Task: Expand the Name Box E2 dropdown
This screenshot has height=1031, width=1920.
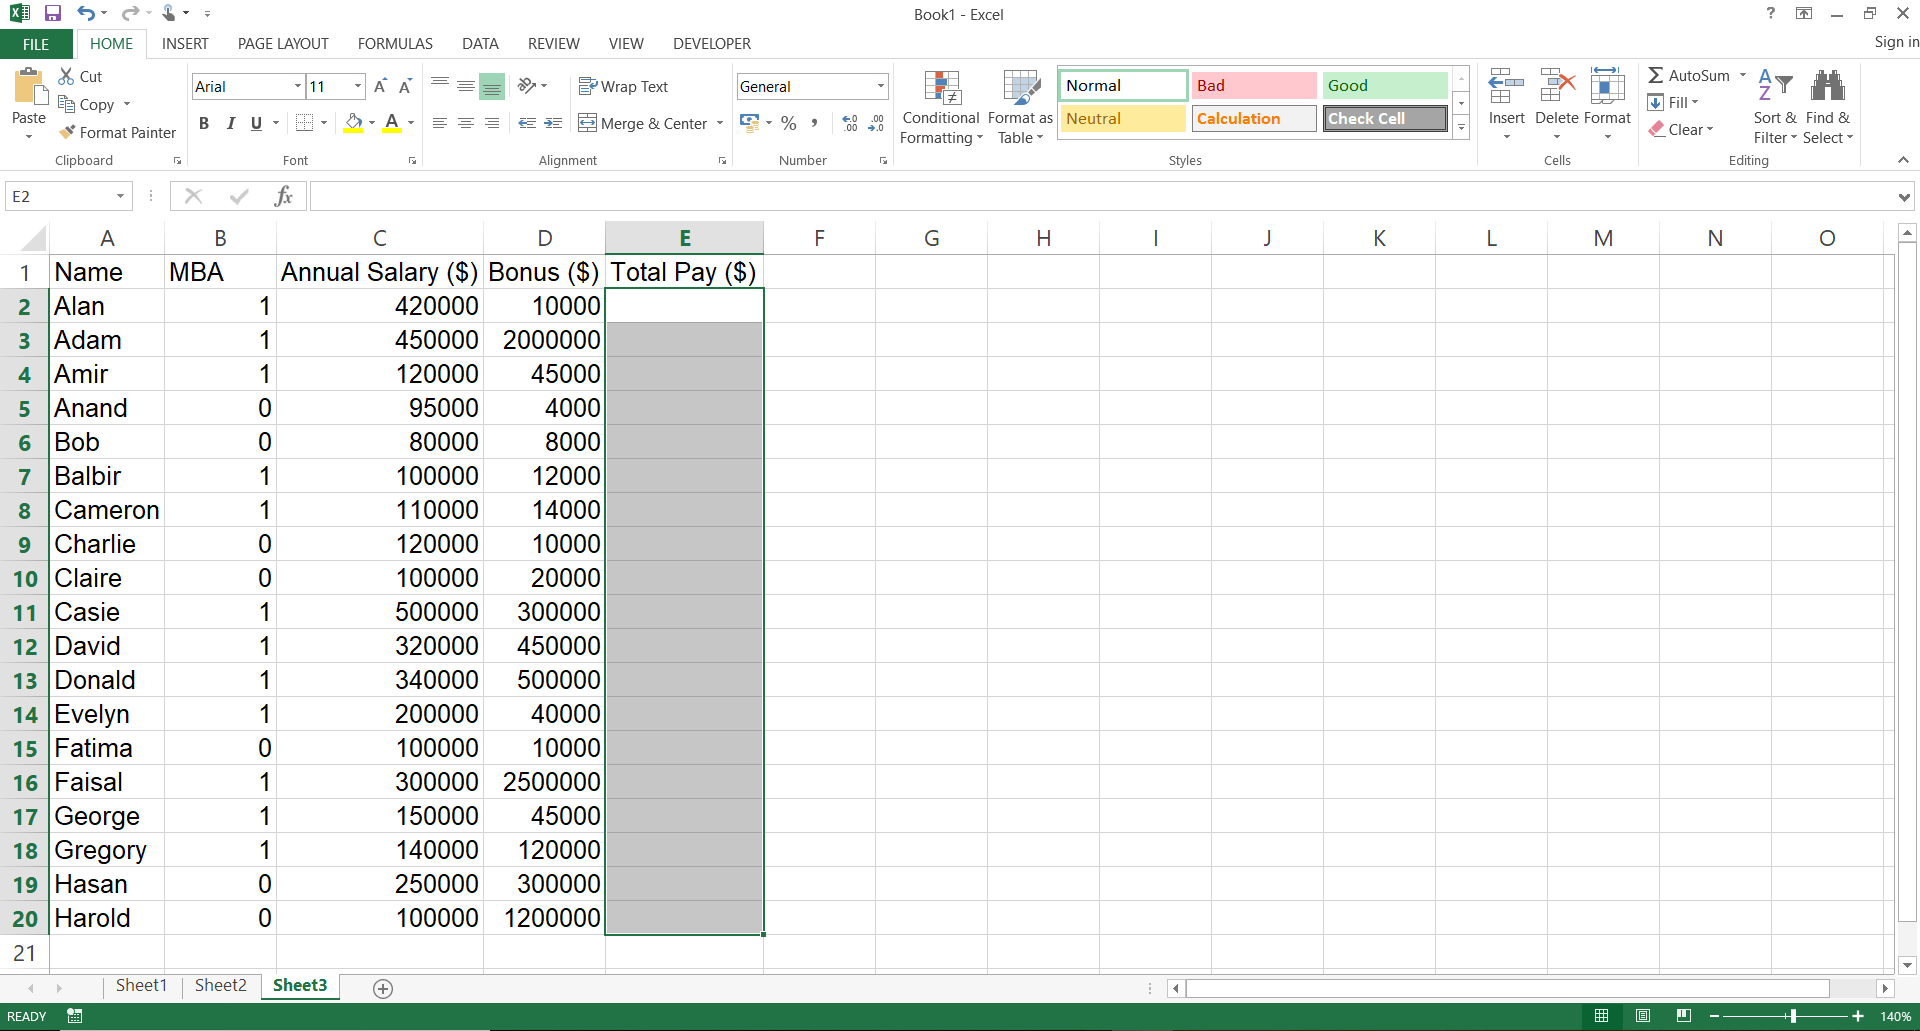Action: 121,196
